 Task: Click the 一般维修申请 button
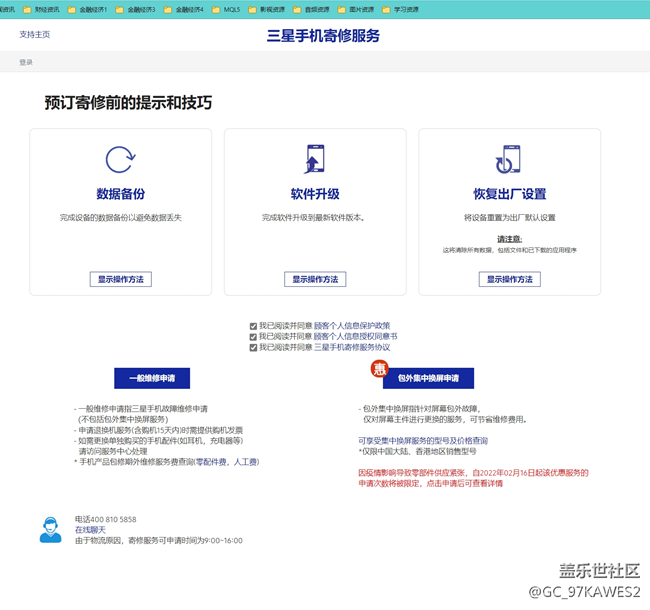coord(151,378)
